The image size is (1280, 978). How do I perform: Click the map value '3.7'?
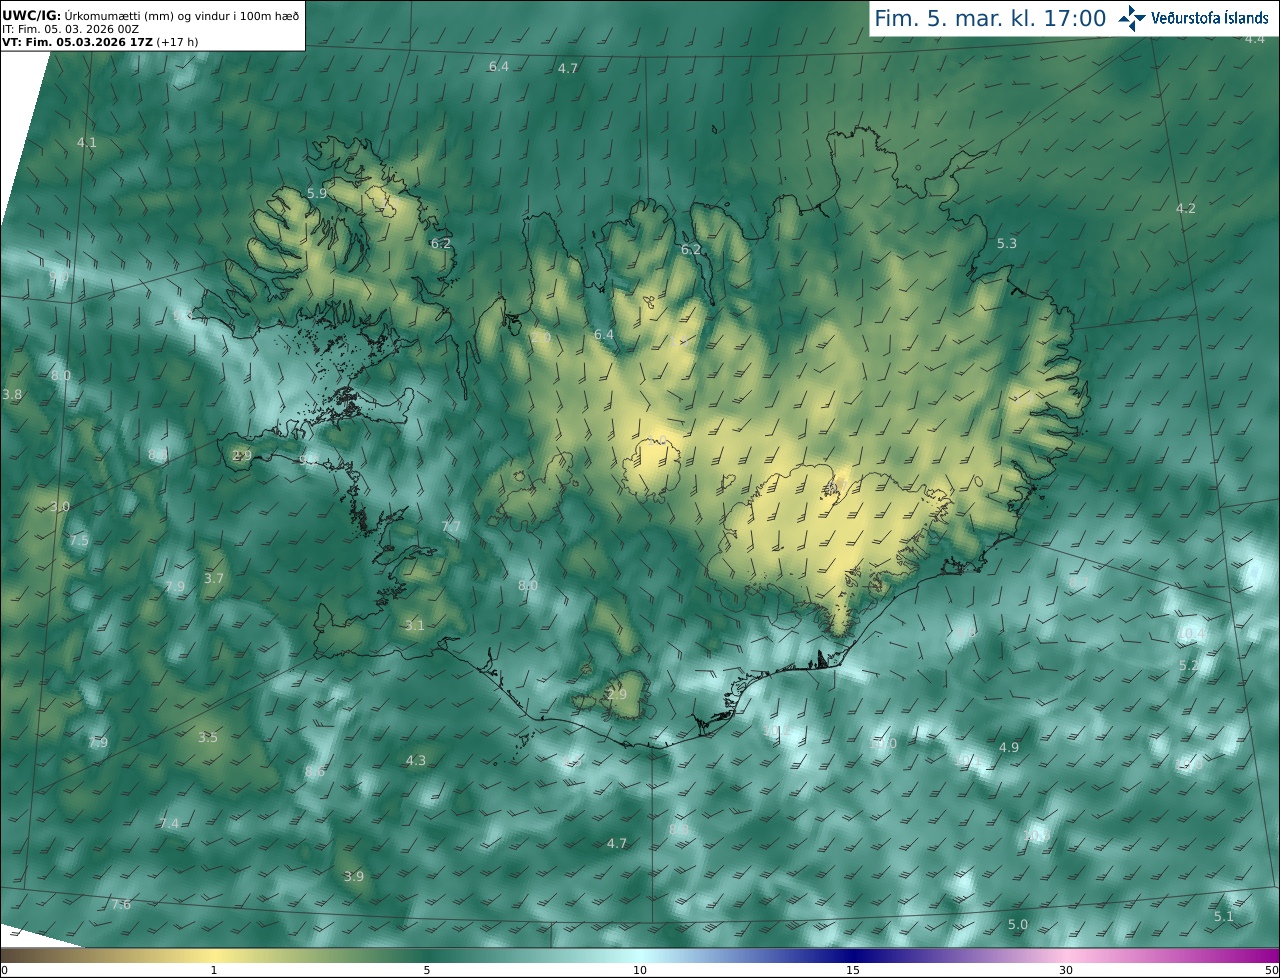pos(214,578)
